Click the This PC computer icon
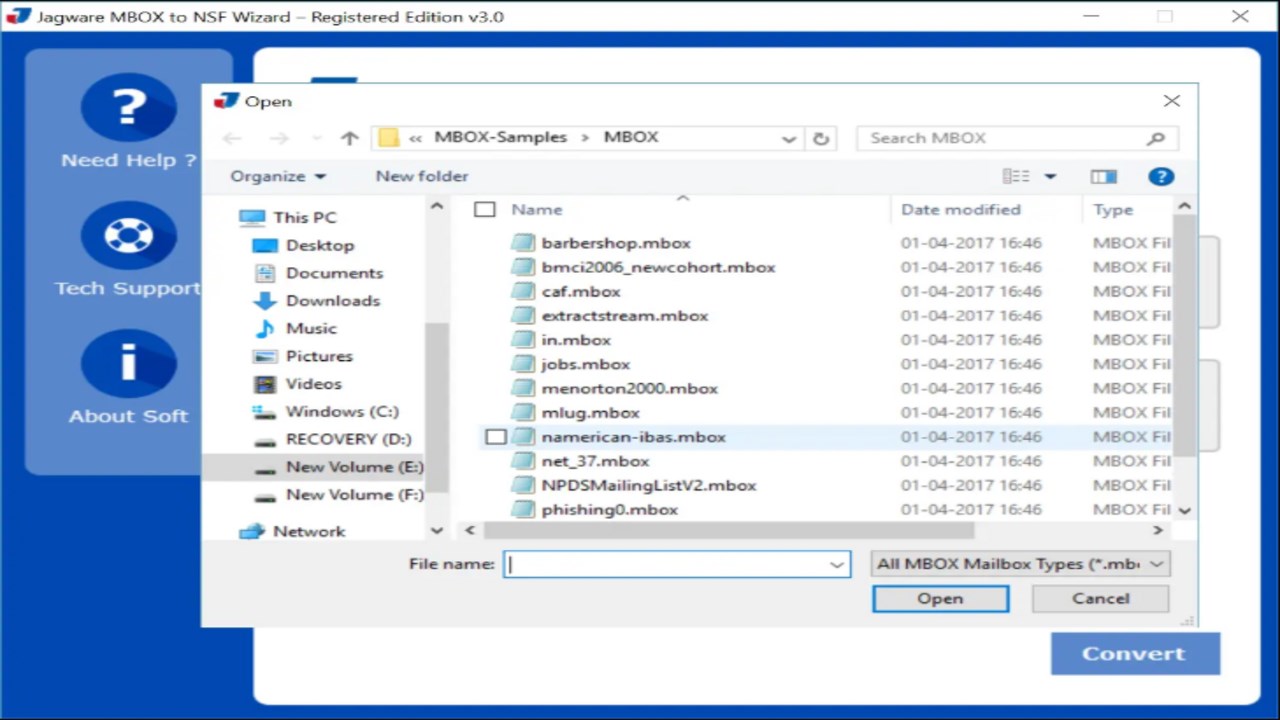The image size is (1280, 720). tap(252, 217)
